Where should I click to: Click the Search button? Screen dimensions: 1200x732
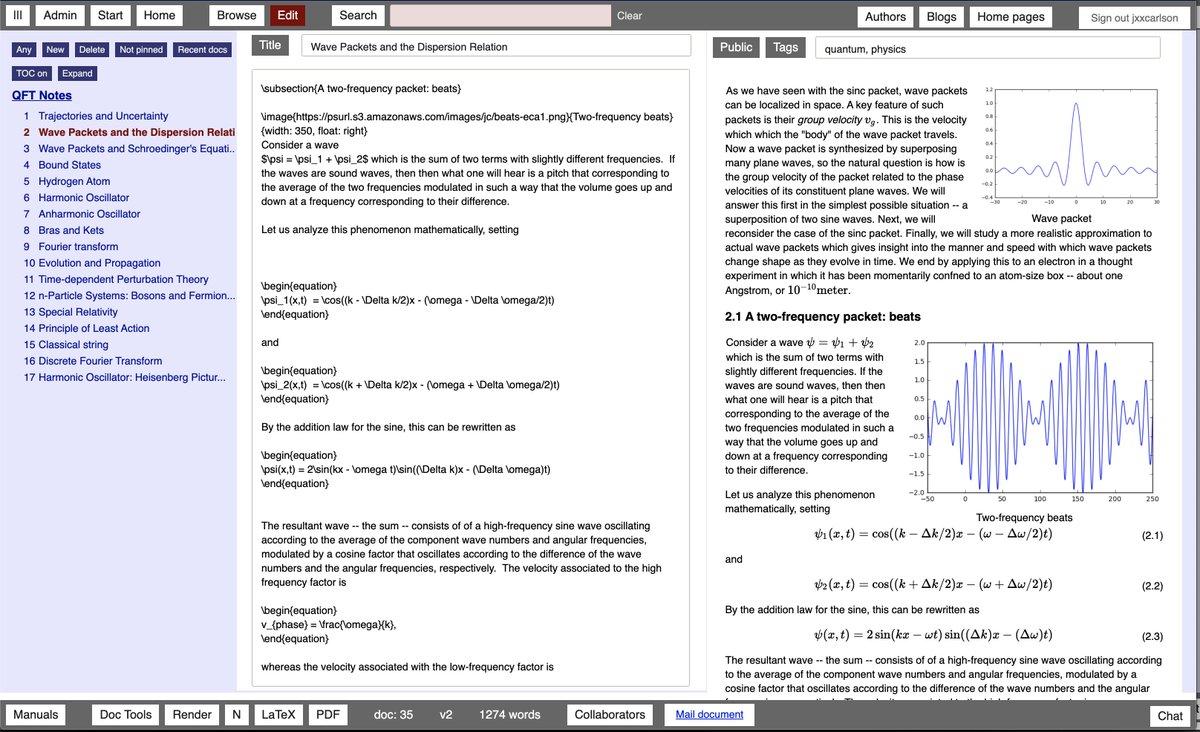(358, 15)
